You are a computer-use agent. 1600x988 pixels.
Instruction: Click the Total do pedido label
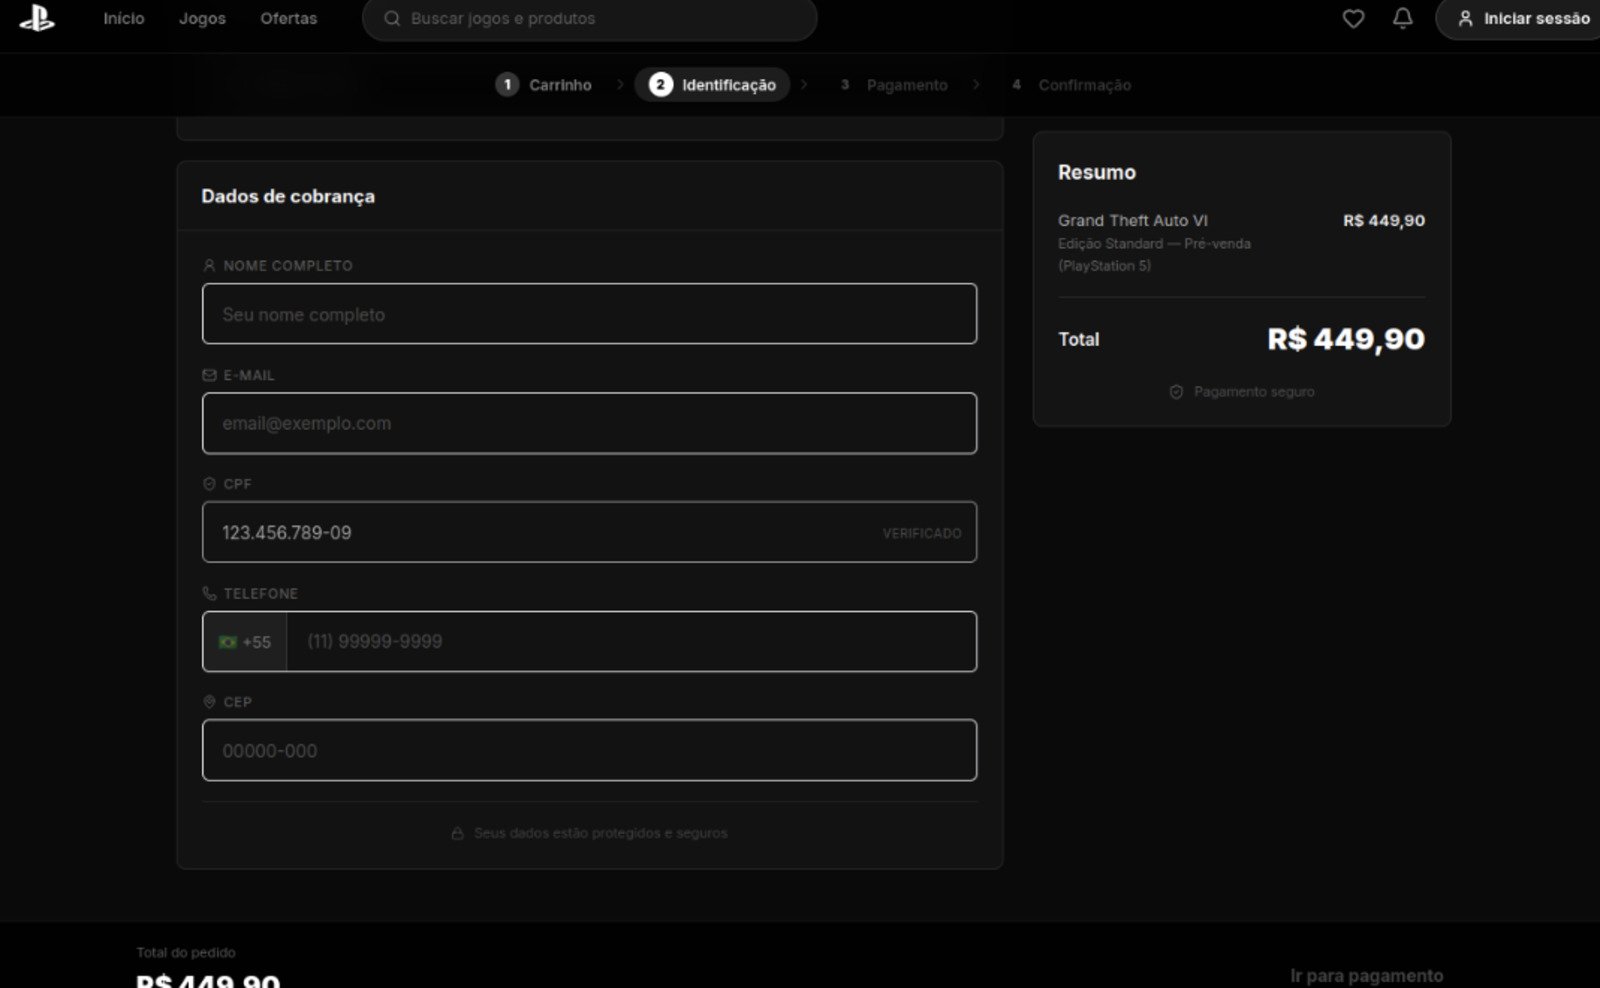click(x=186, y=953)
